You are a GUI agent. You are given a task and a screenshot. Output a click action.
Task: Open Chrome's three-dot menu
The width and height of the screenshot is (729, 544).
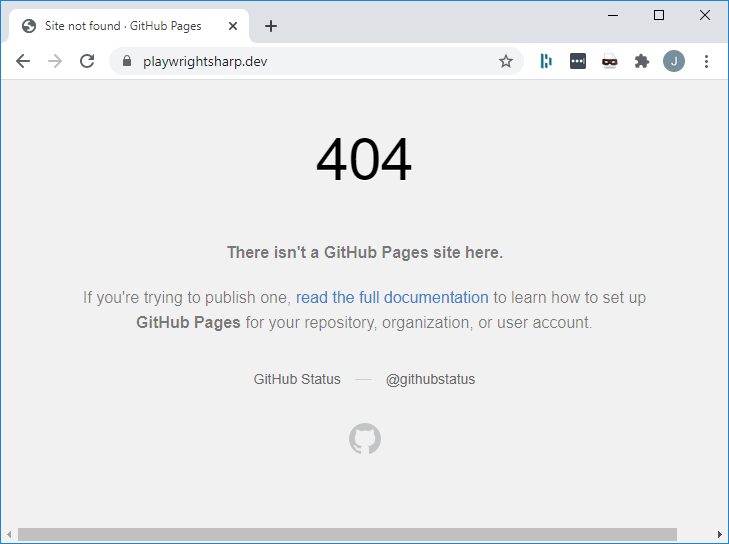coord(706,61)
